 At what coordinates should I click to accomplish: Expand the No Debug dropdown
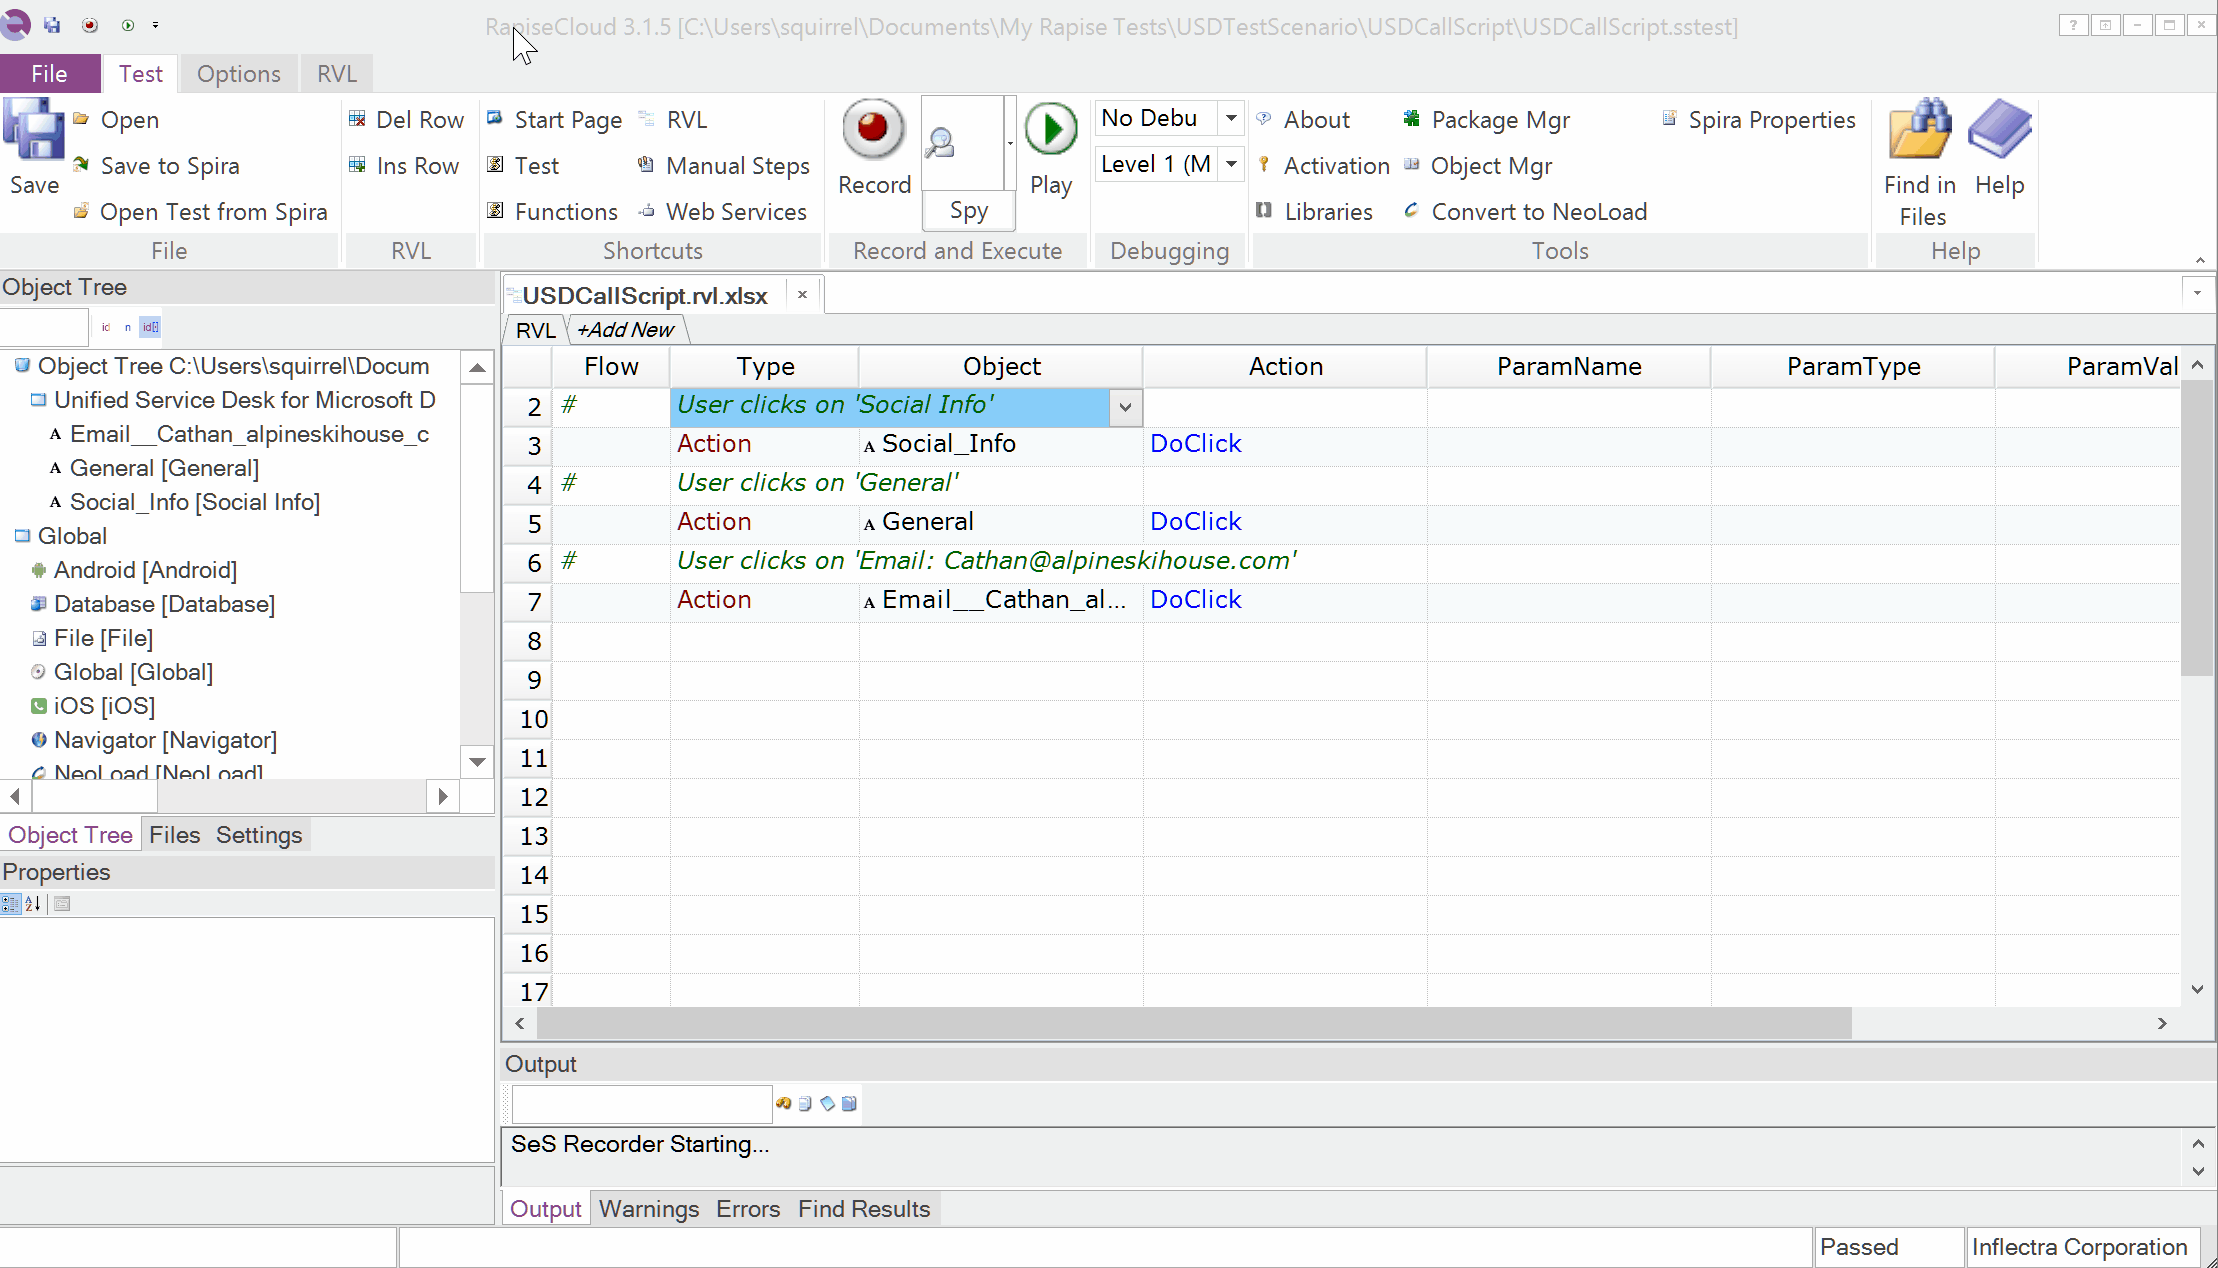pos(1231,118)
